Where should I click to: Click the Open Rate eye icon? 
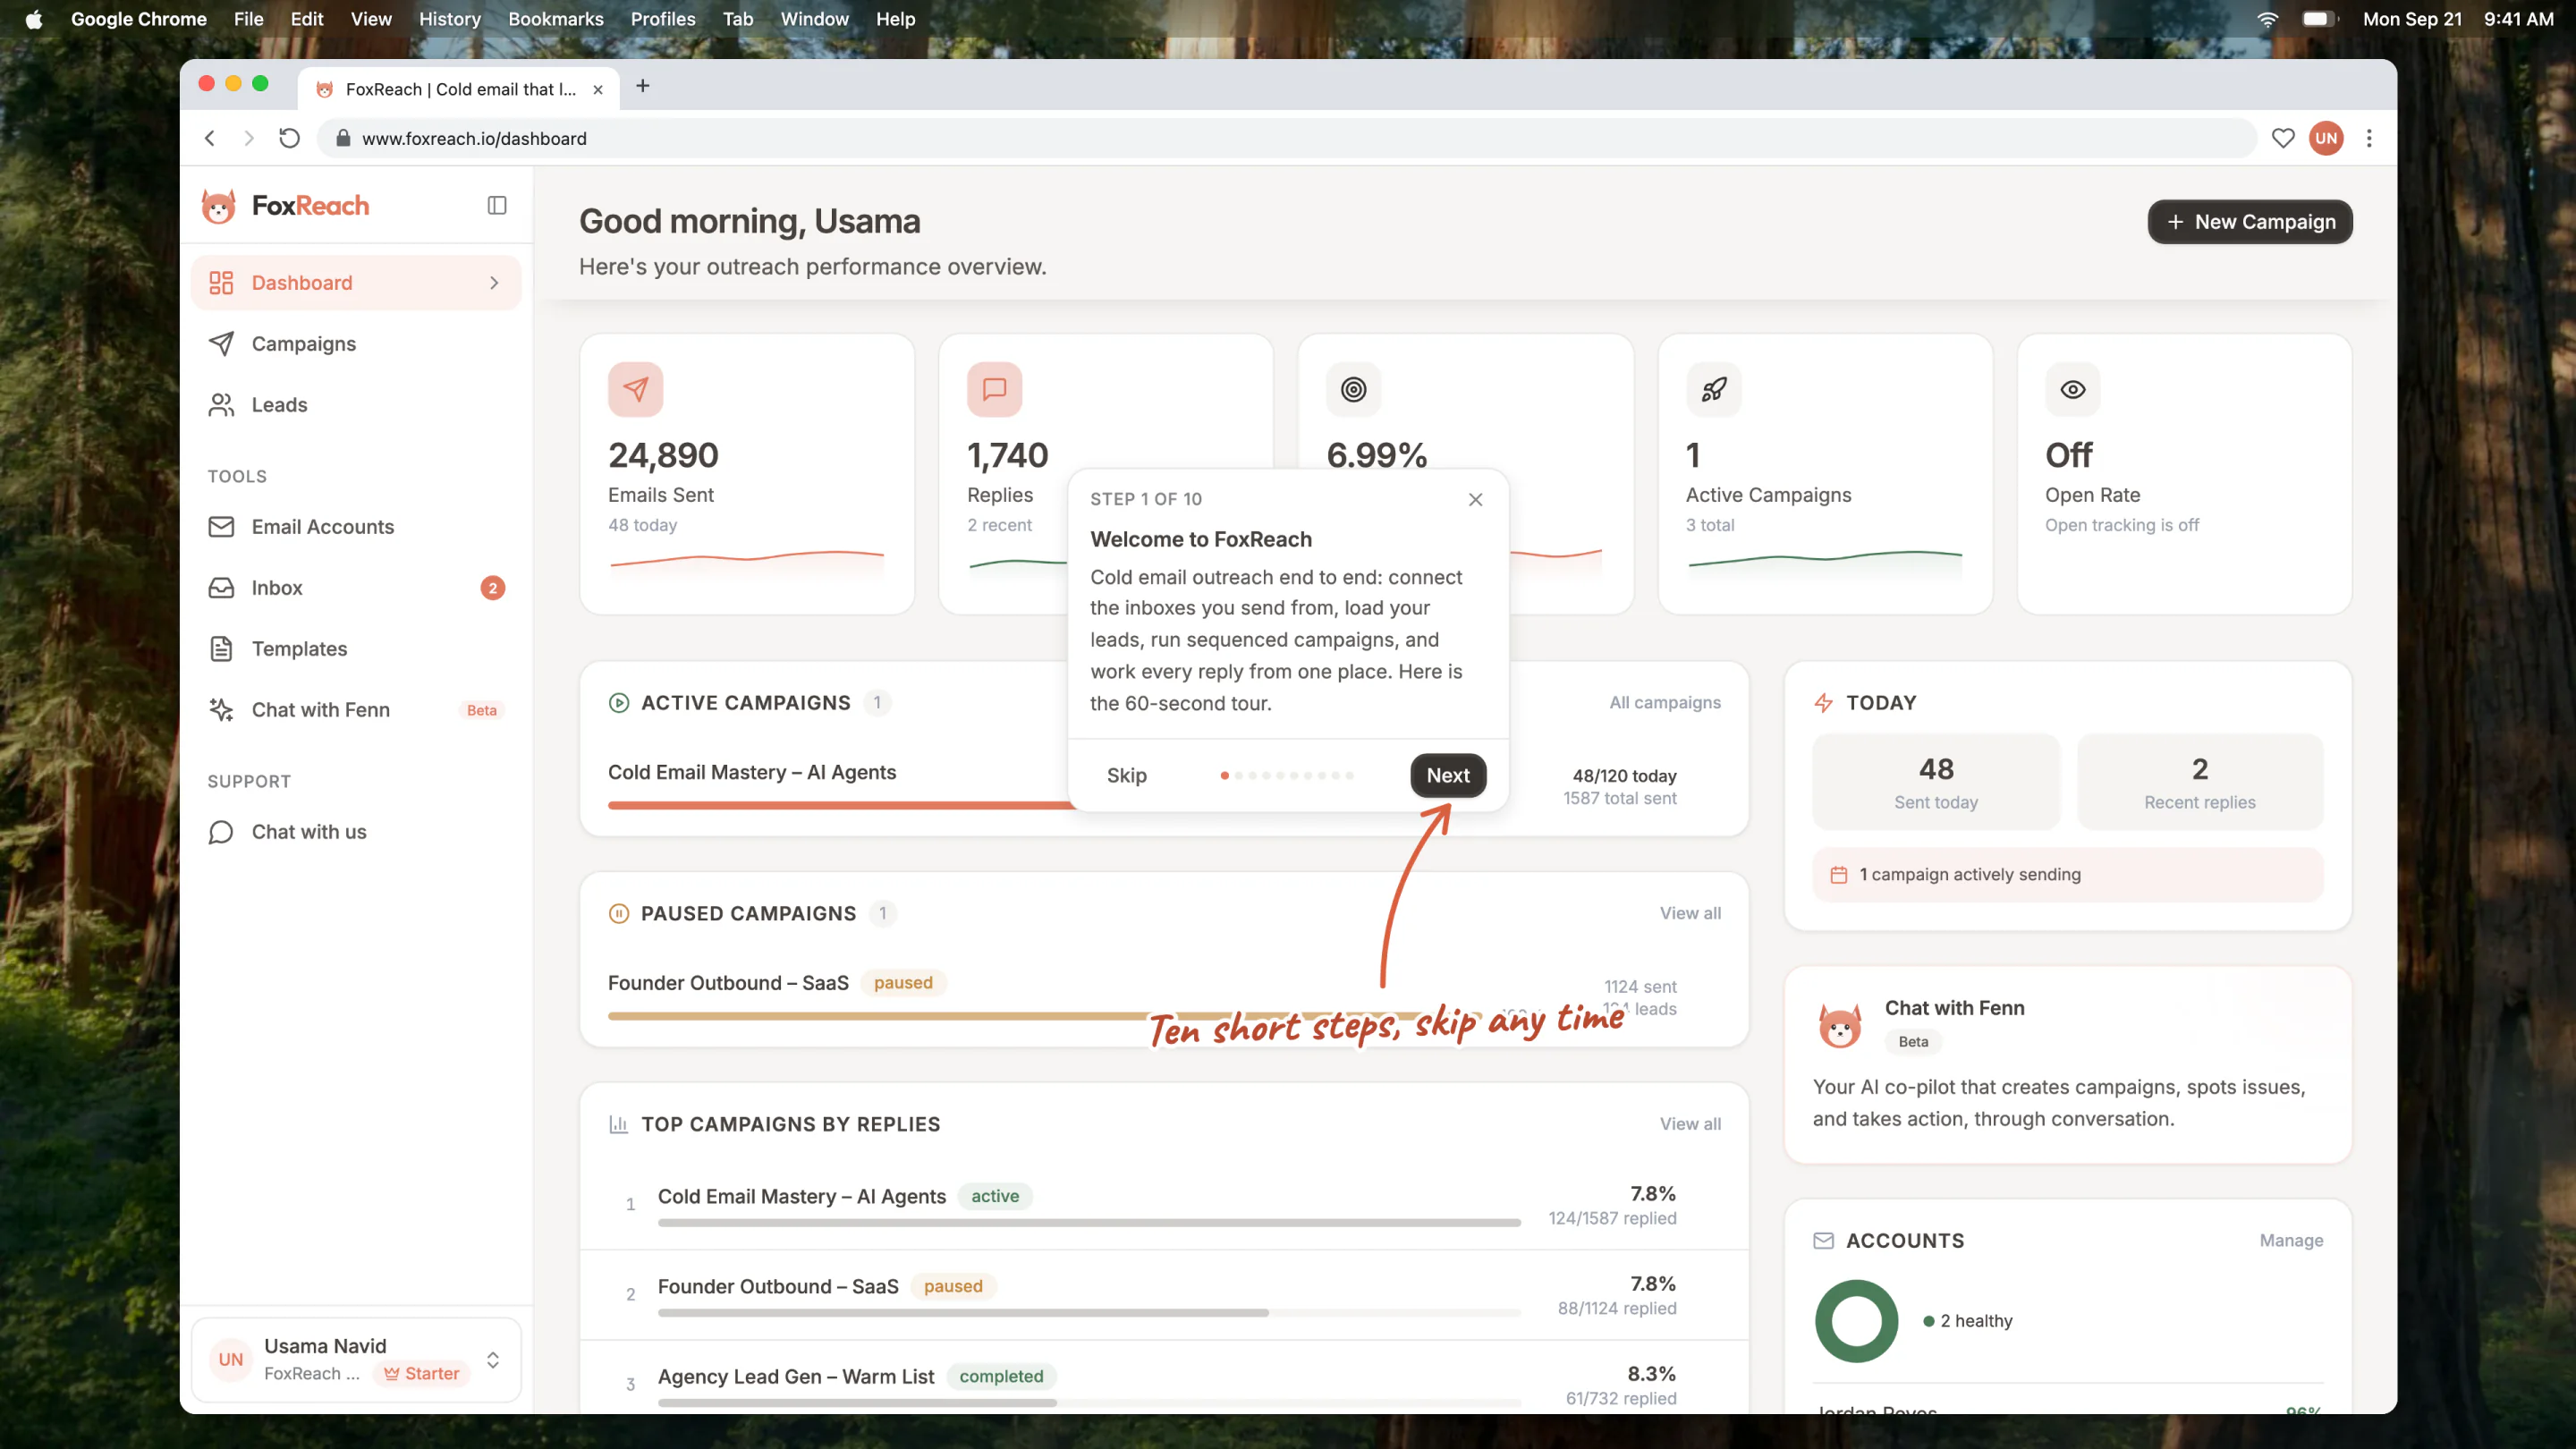click(x=2073, y=389)
